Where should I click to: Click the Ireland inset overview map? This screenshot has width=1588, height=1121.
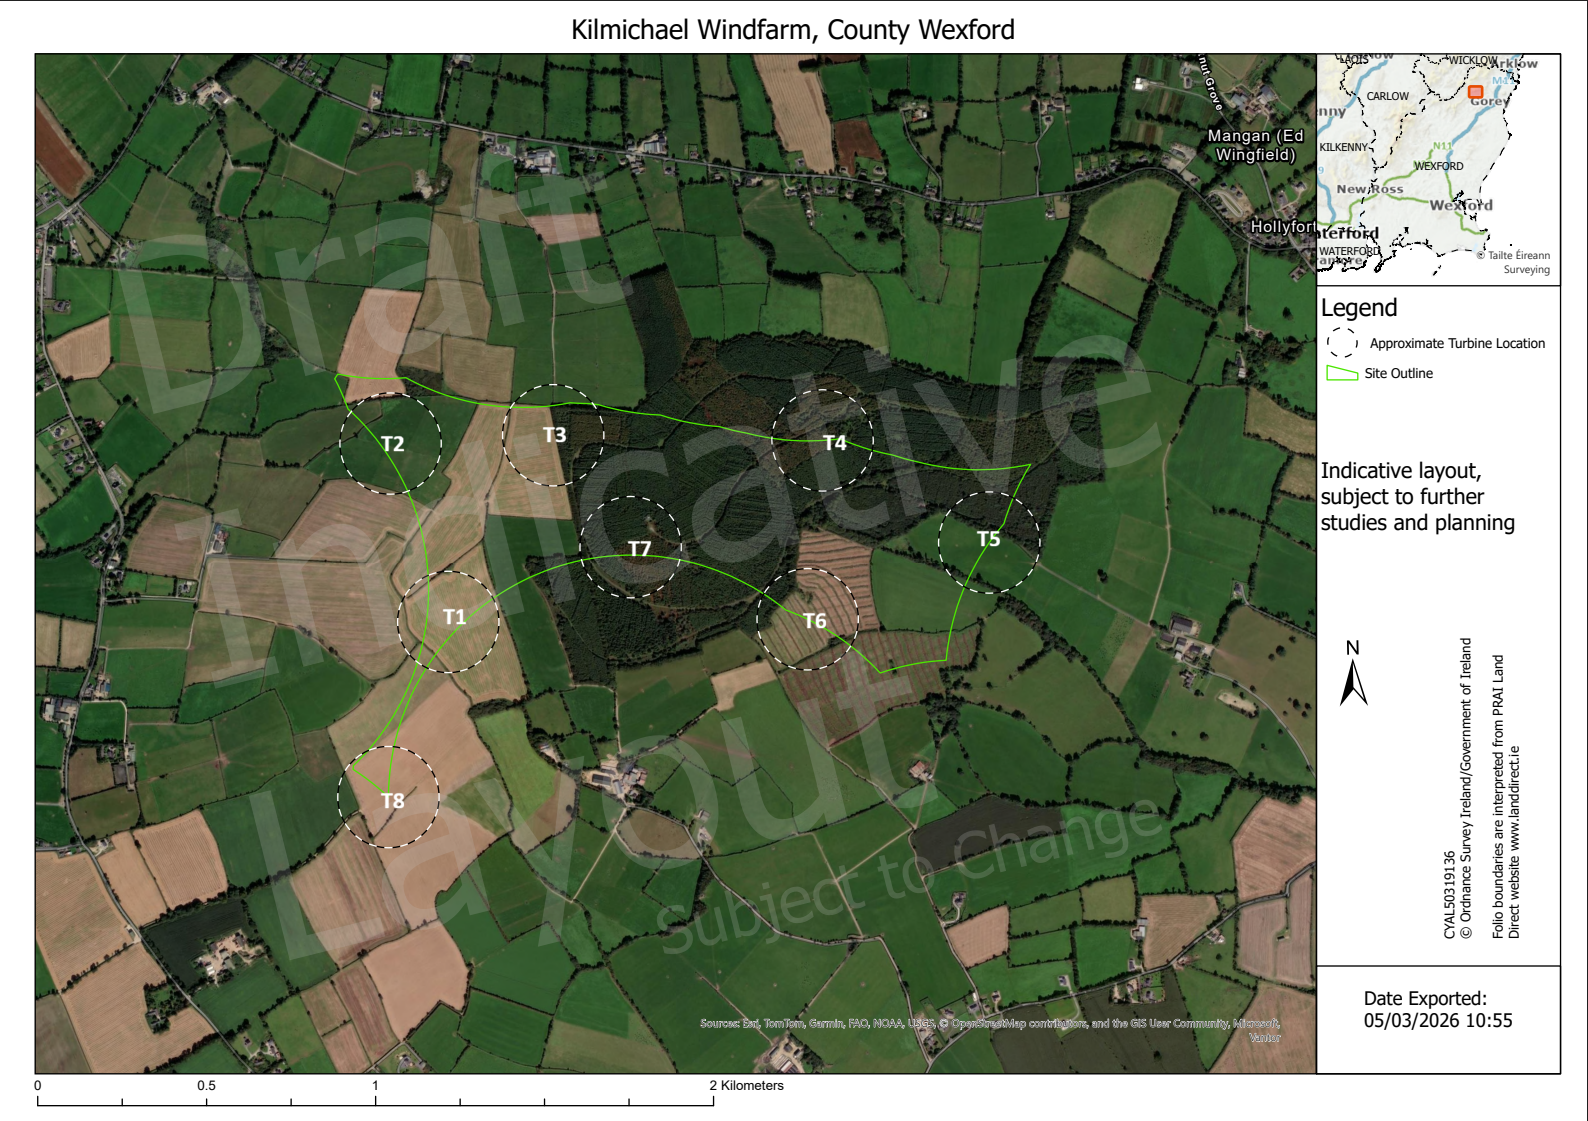tap(1438, 169)
